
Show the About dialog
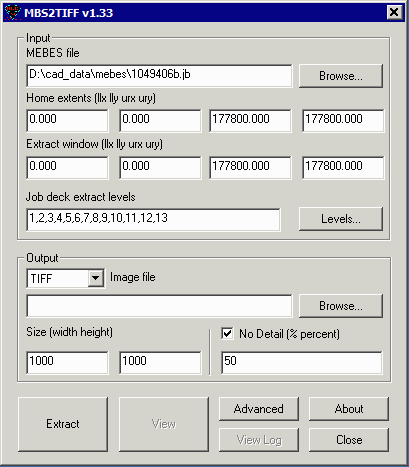point(349,409)
